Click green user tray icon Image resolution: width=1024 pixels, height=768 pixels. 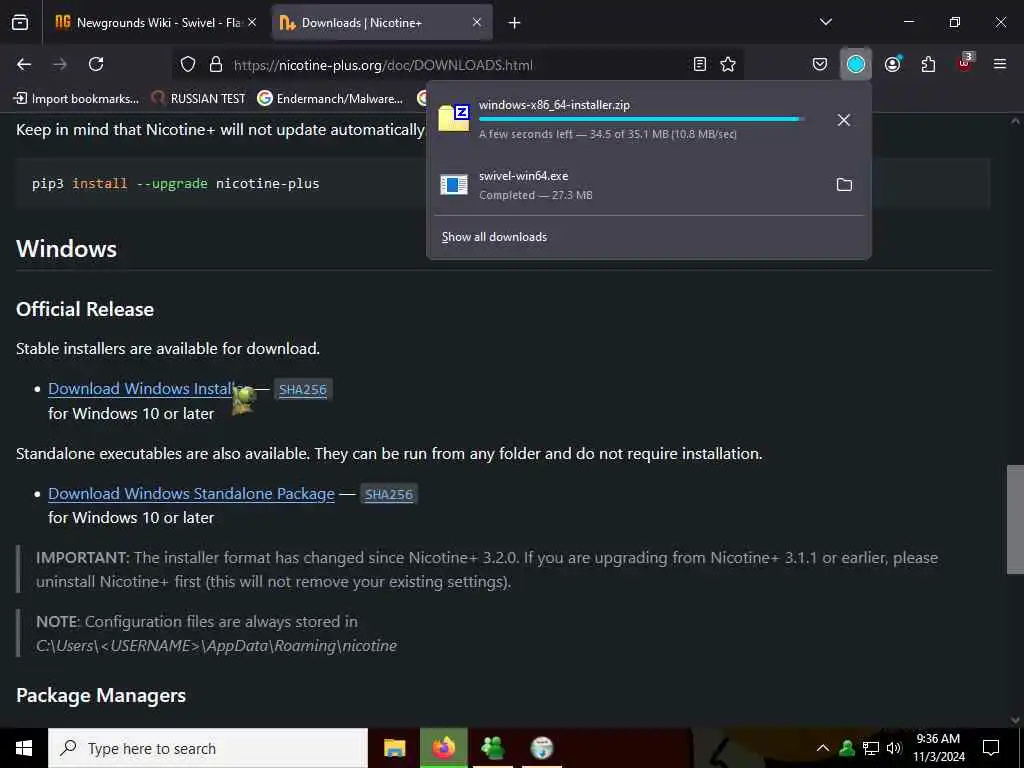(847, 748)
